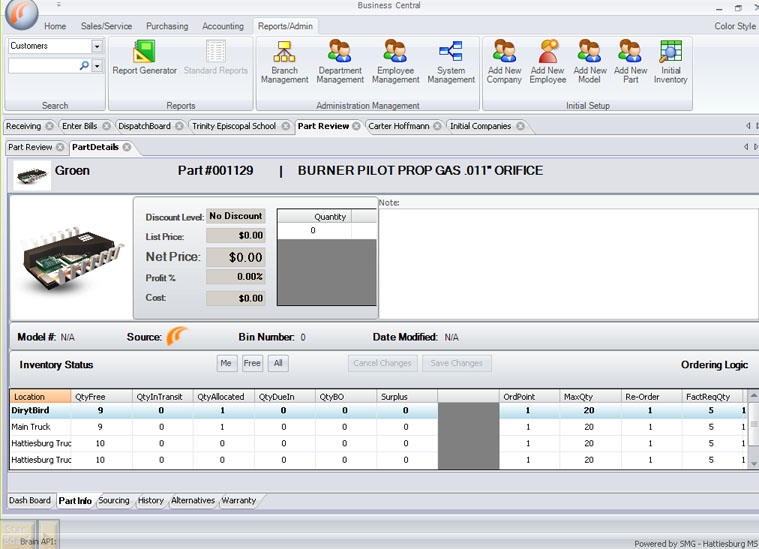Viewport: 759px width, 549px height.
Task: Switch to the Alternatives tab
Action: coord(193,500)
